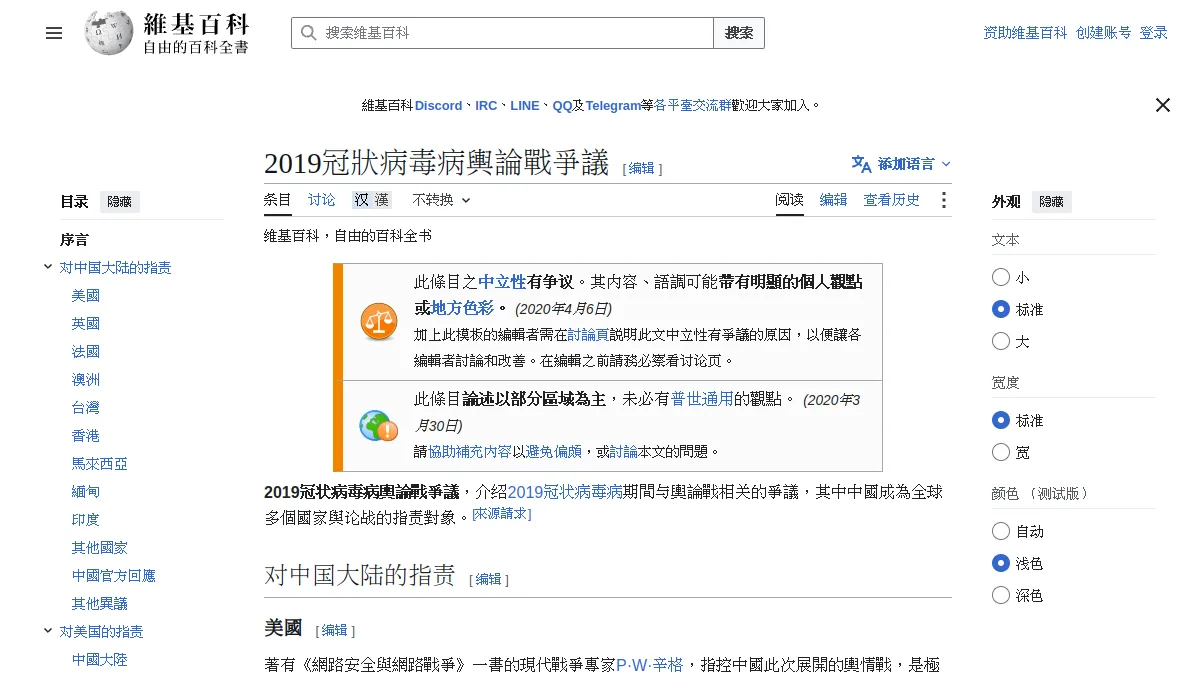Image resolution: width=1200 pixels, height=675 pixels.
Task: Click the globe warning icon
Action: (x=379, y=426)
